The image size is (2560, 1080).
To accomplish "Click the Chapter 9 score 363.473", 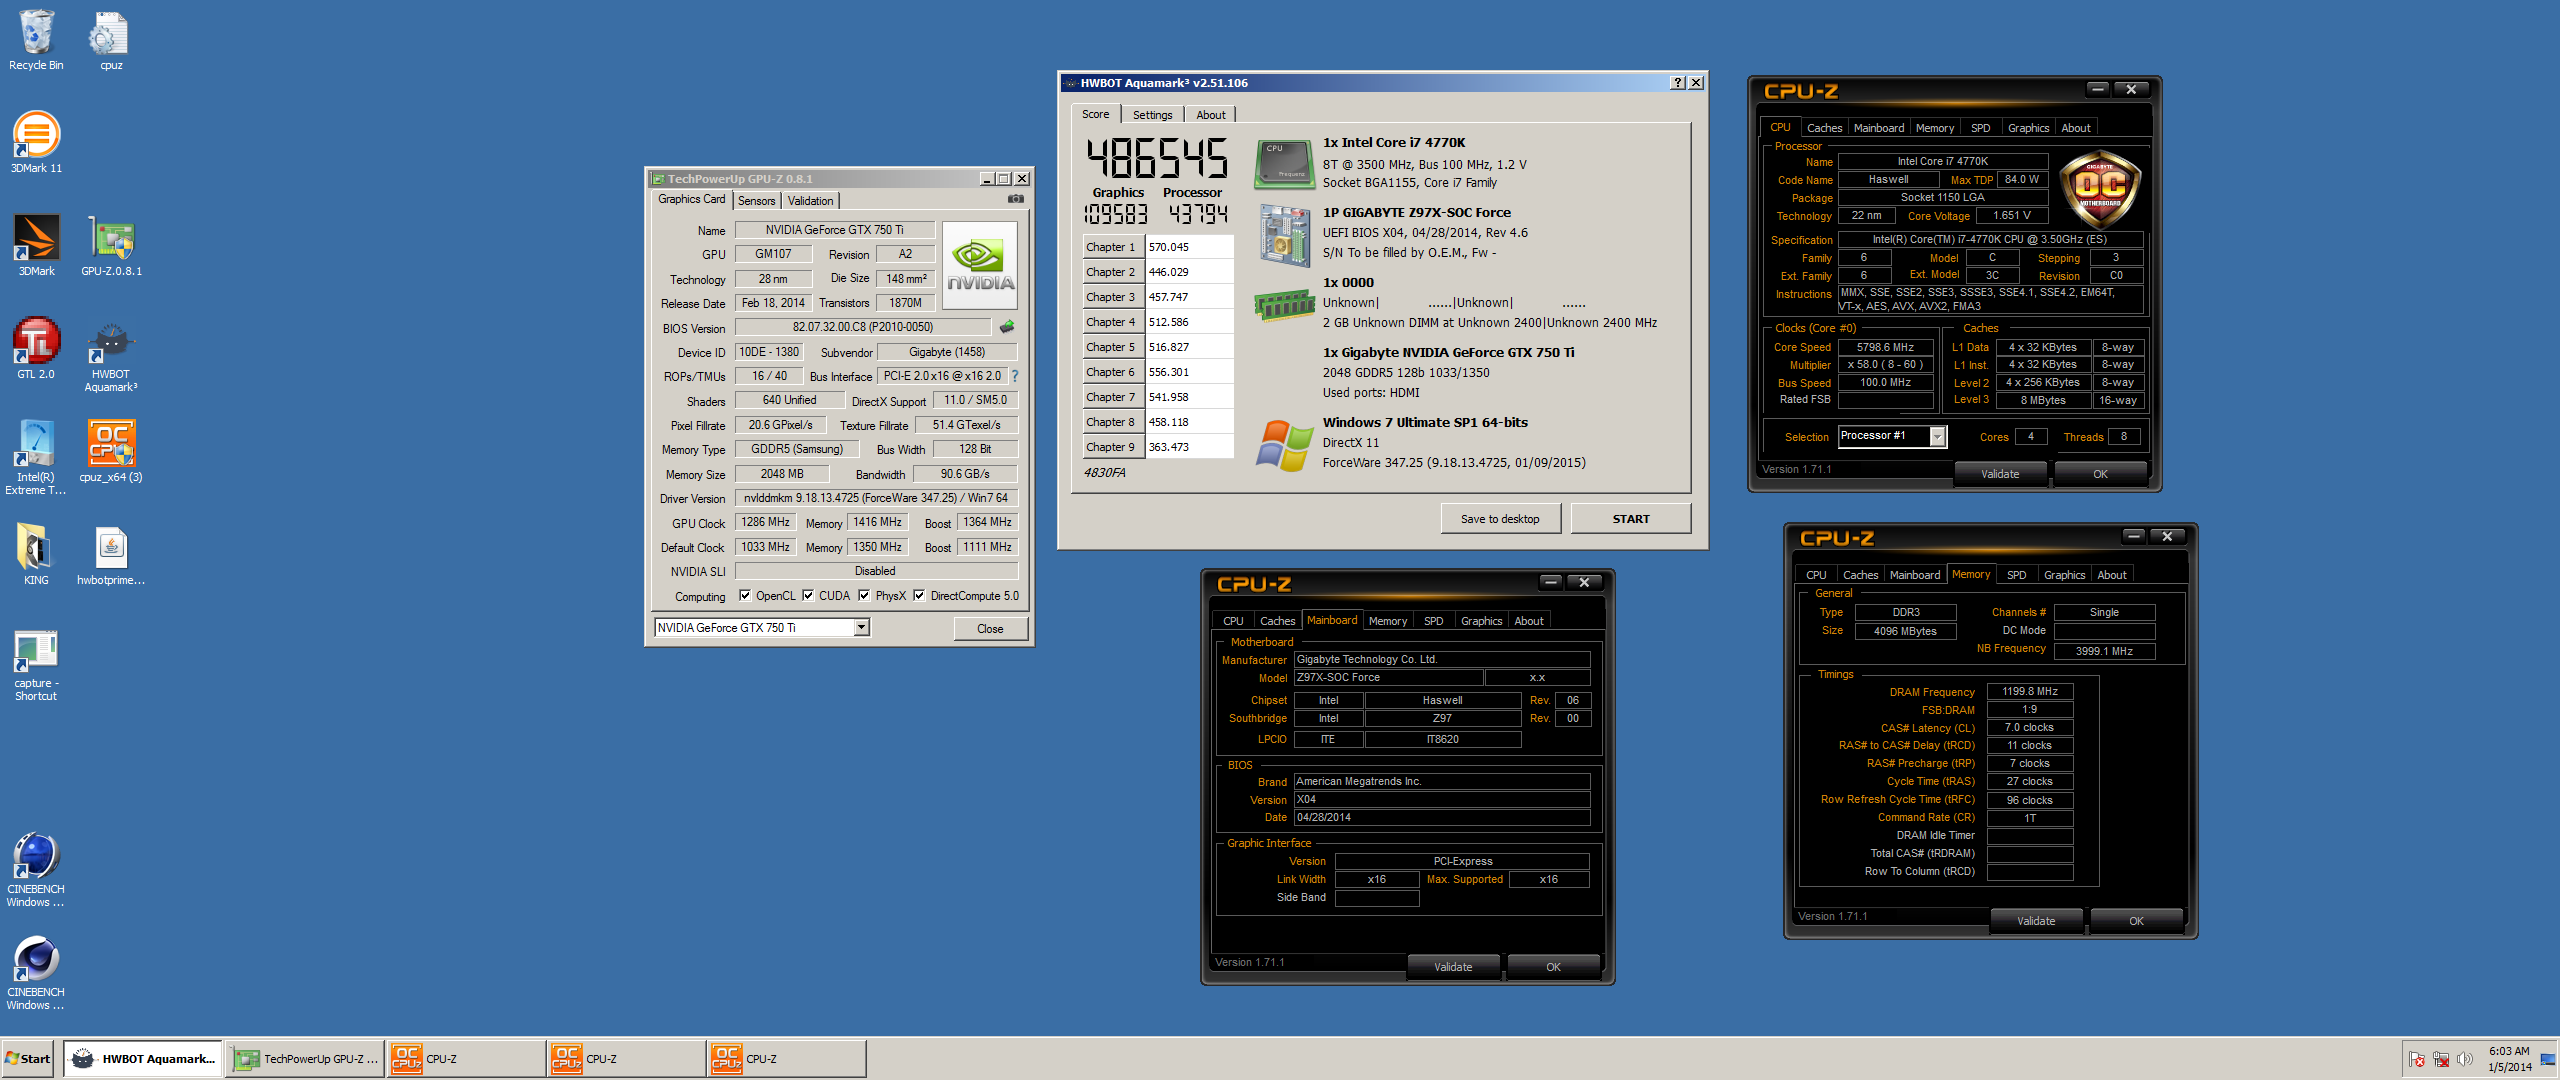I will coord(1188,447).
